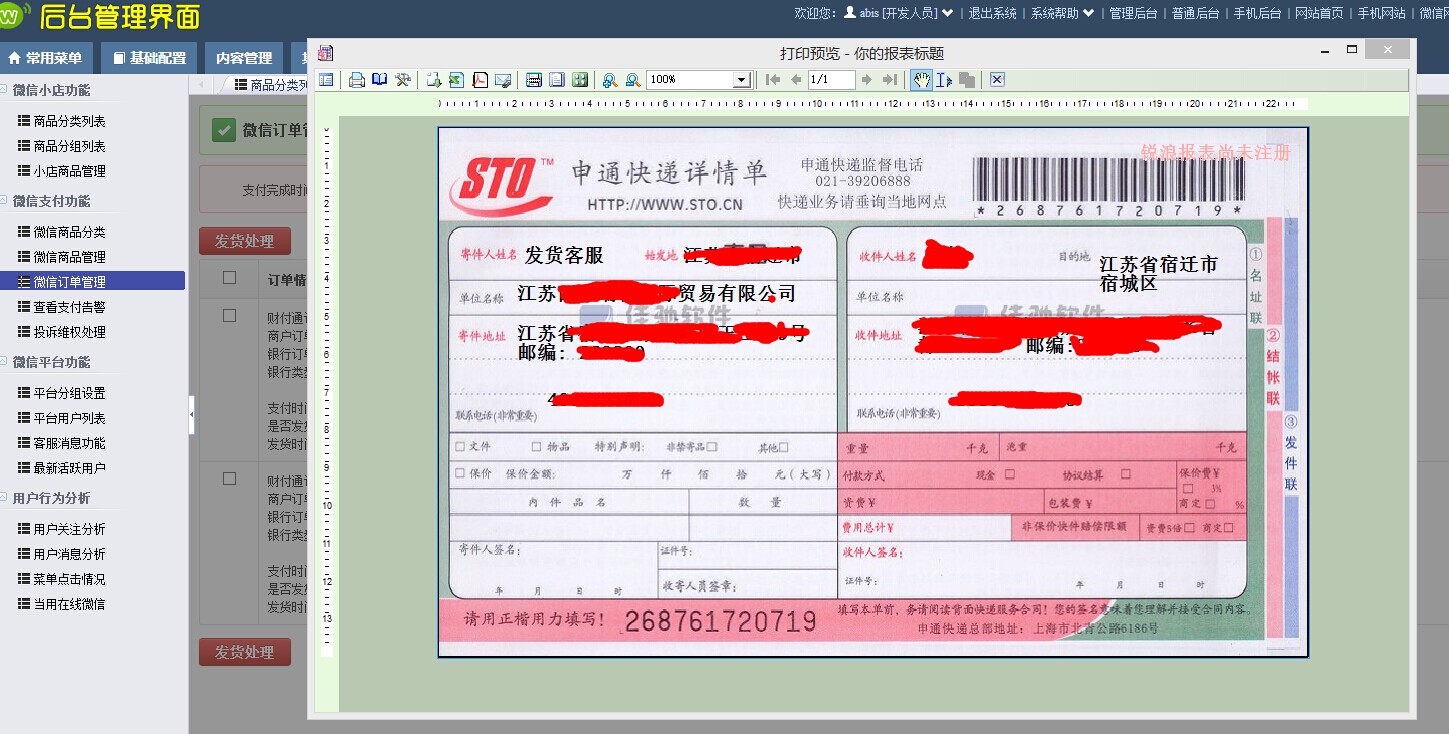This screenshot has width=1449, height=734.
Task: Check the select-all checkbox in order table header
Action: pos(230,278)
